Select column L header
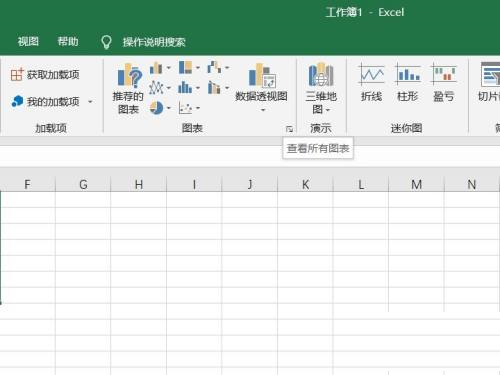Viewport: 500px width, 375px height. (x=361, y=184)
